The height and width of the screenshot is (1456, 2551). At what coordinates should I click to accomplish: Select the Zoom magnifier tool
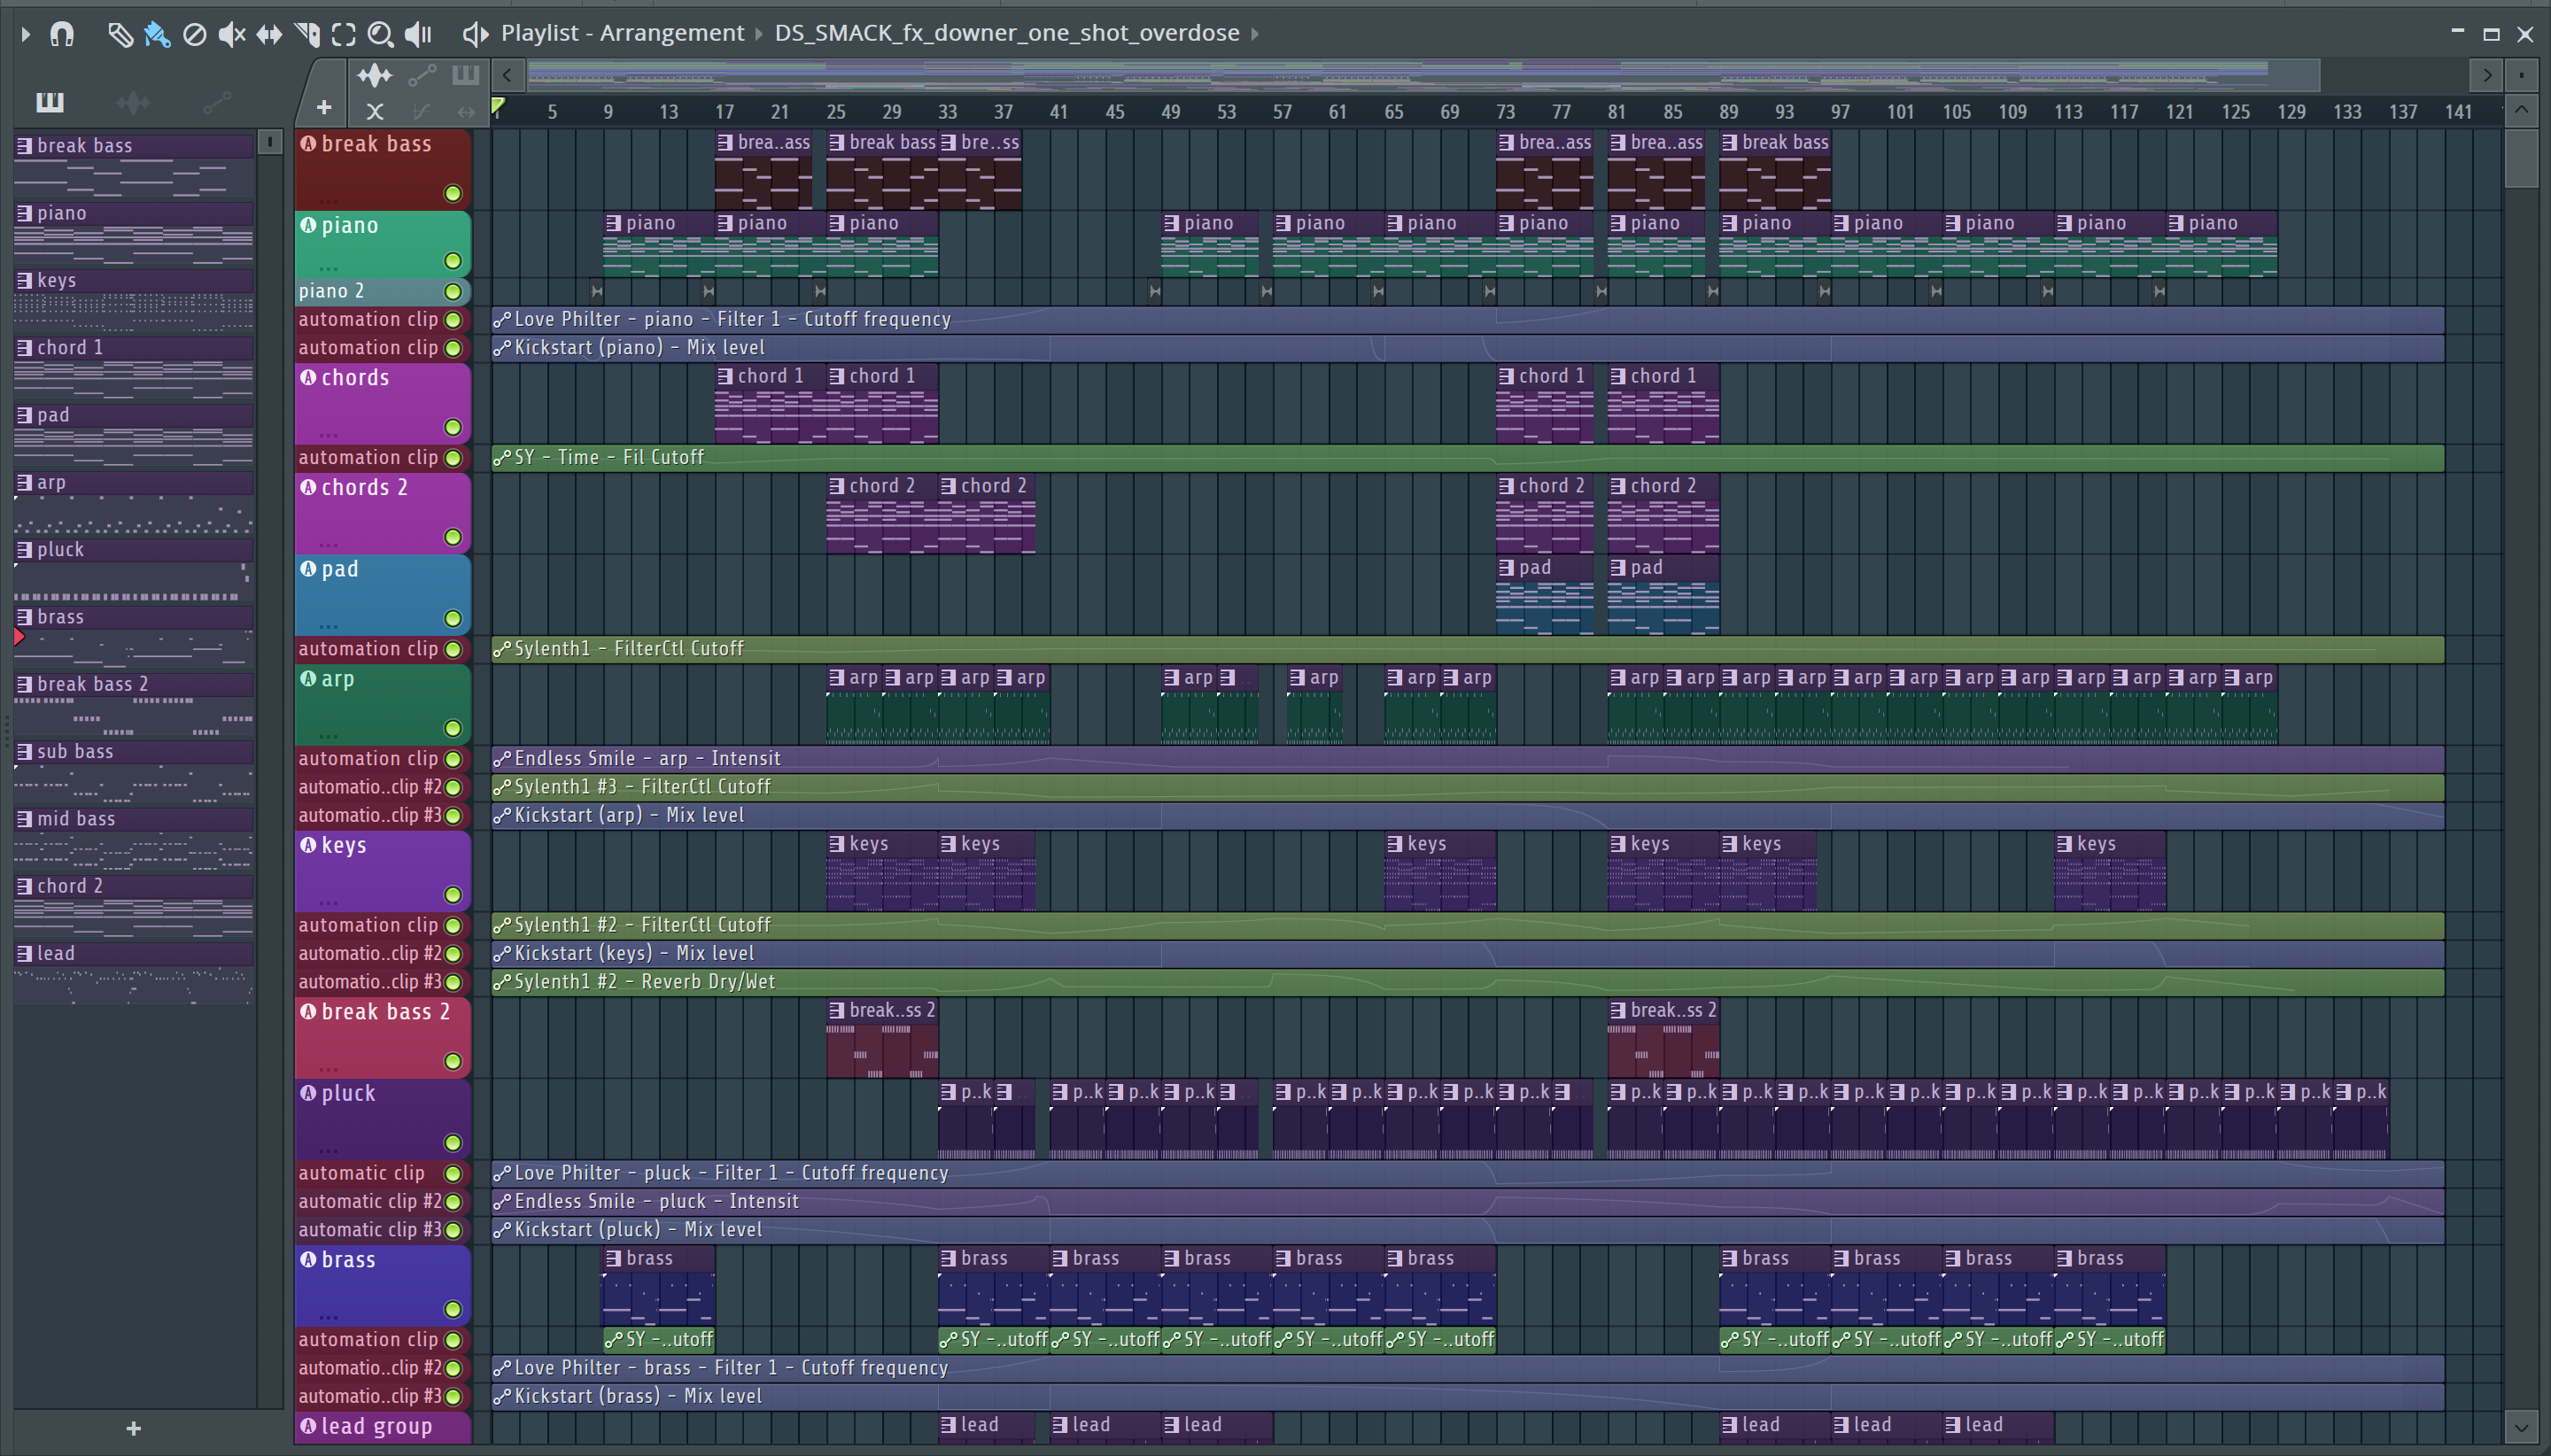point(380,34)
